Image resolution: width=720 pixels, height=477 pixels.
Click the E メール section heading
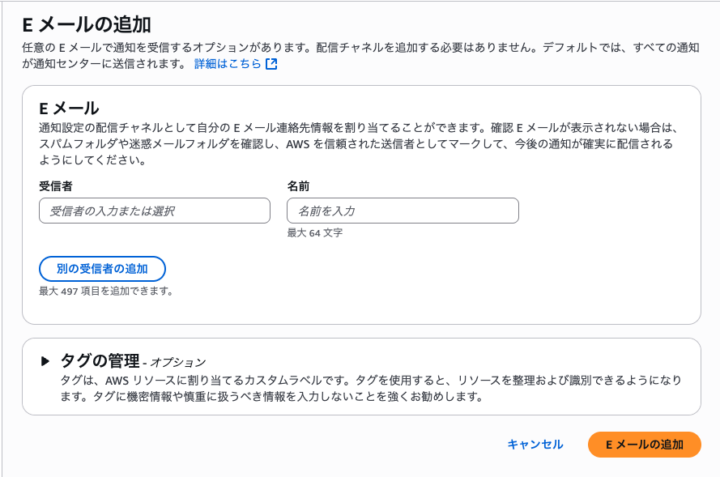pos(69,109)
